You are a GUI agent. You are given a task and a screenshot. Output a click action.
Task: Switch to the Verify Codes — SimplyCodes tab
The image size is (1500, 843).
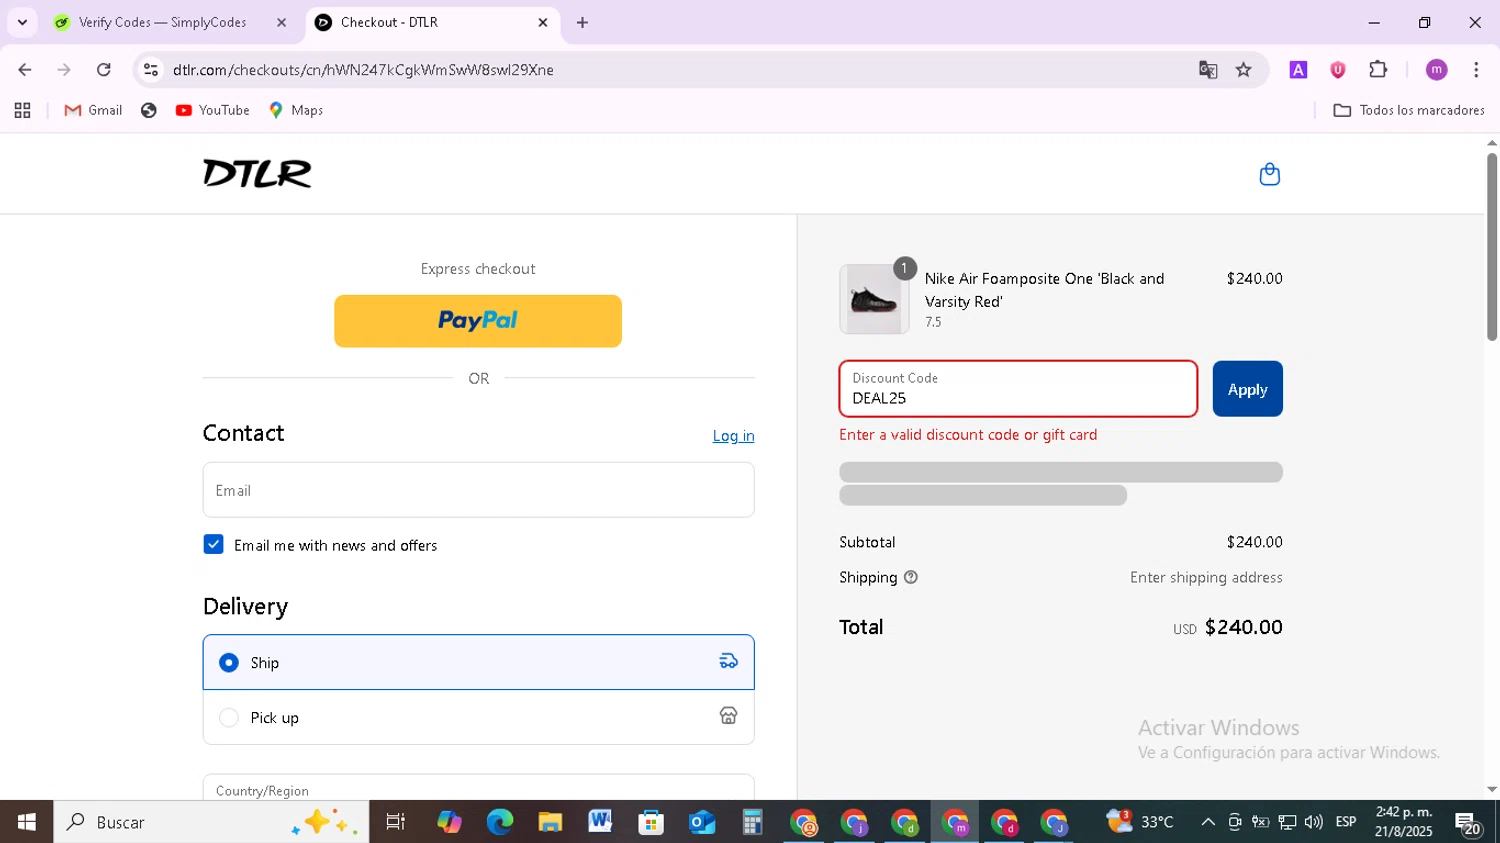point(163,22)
